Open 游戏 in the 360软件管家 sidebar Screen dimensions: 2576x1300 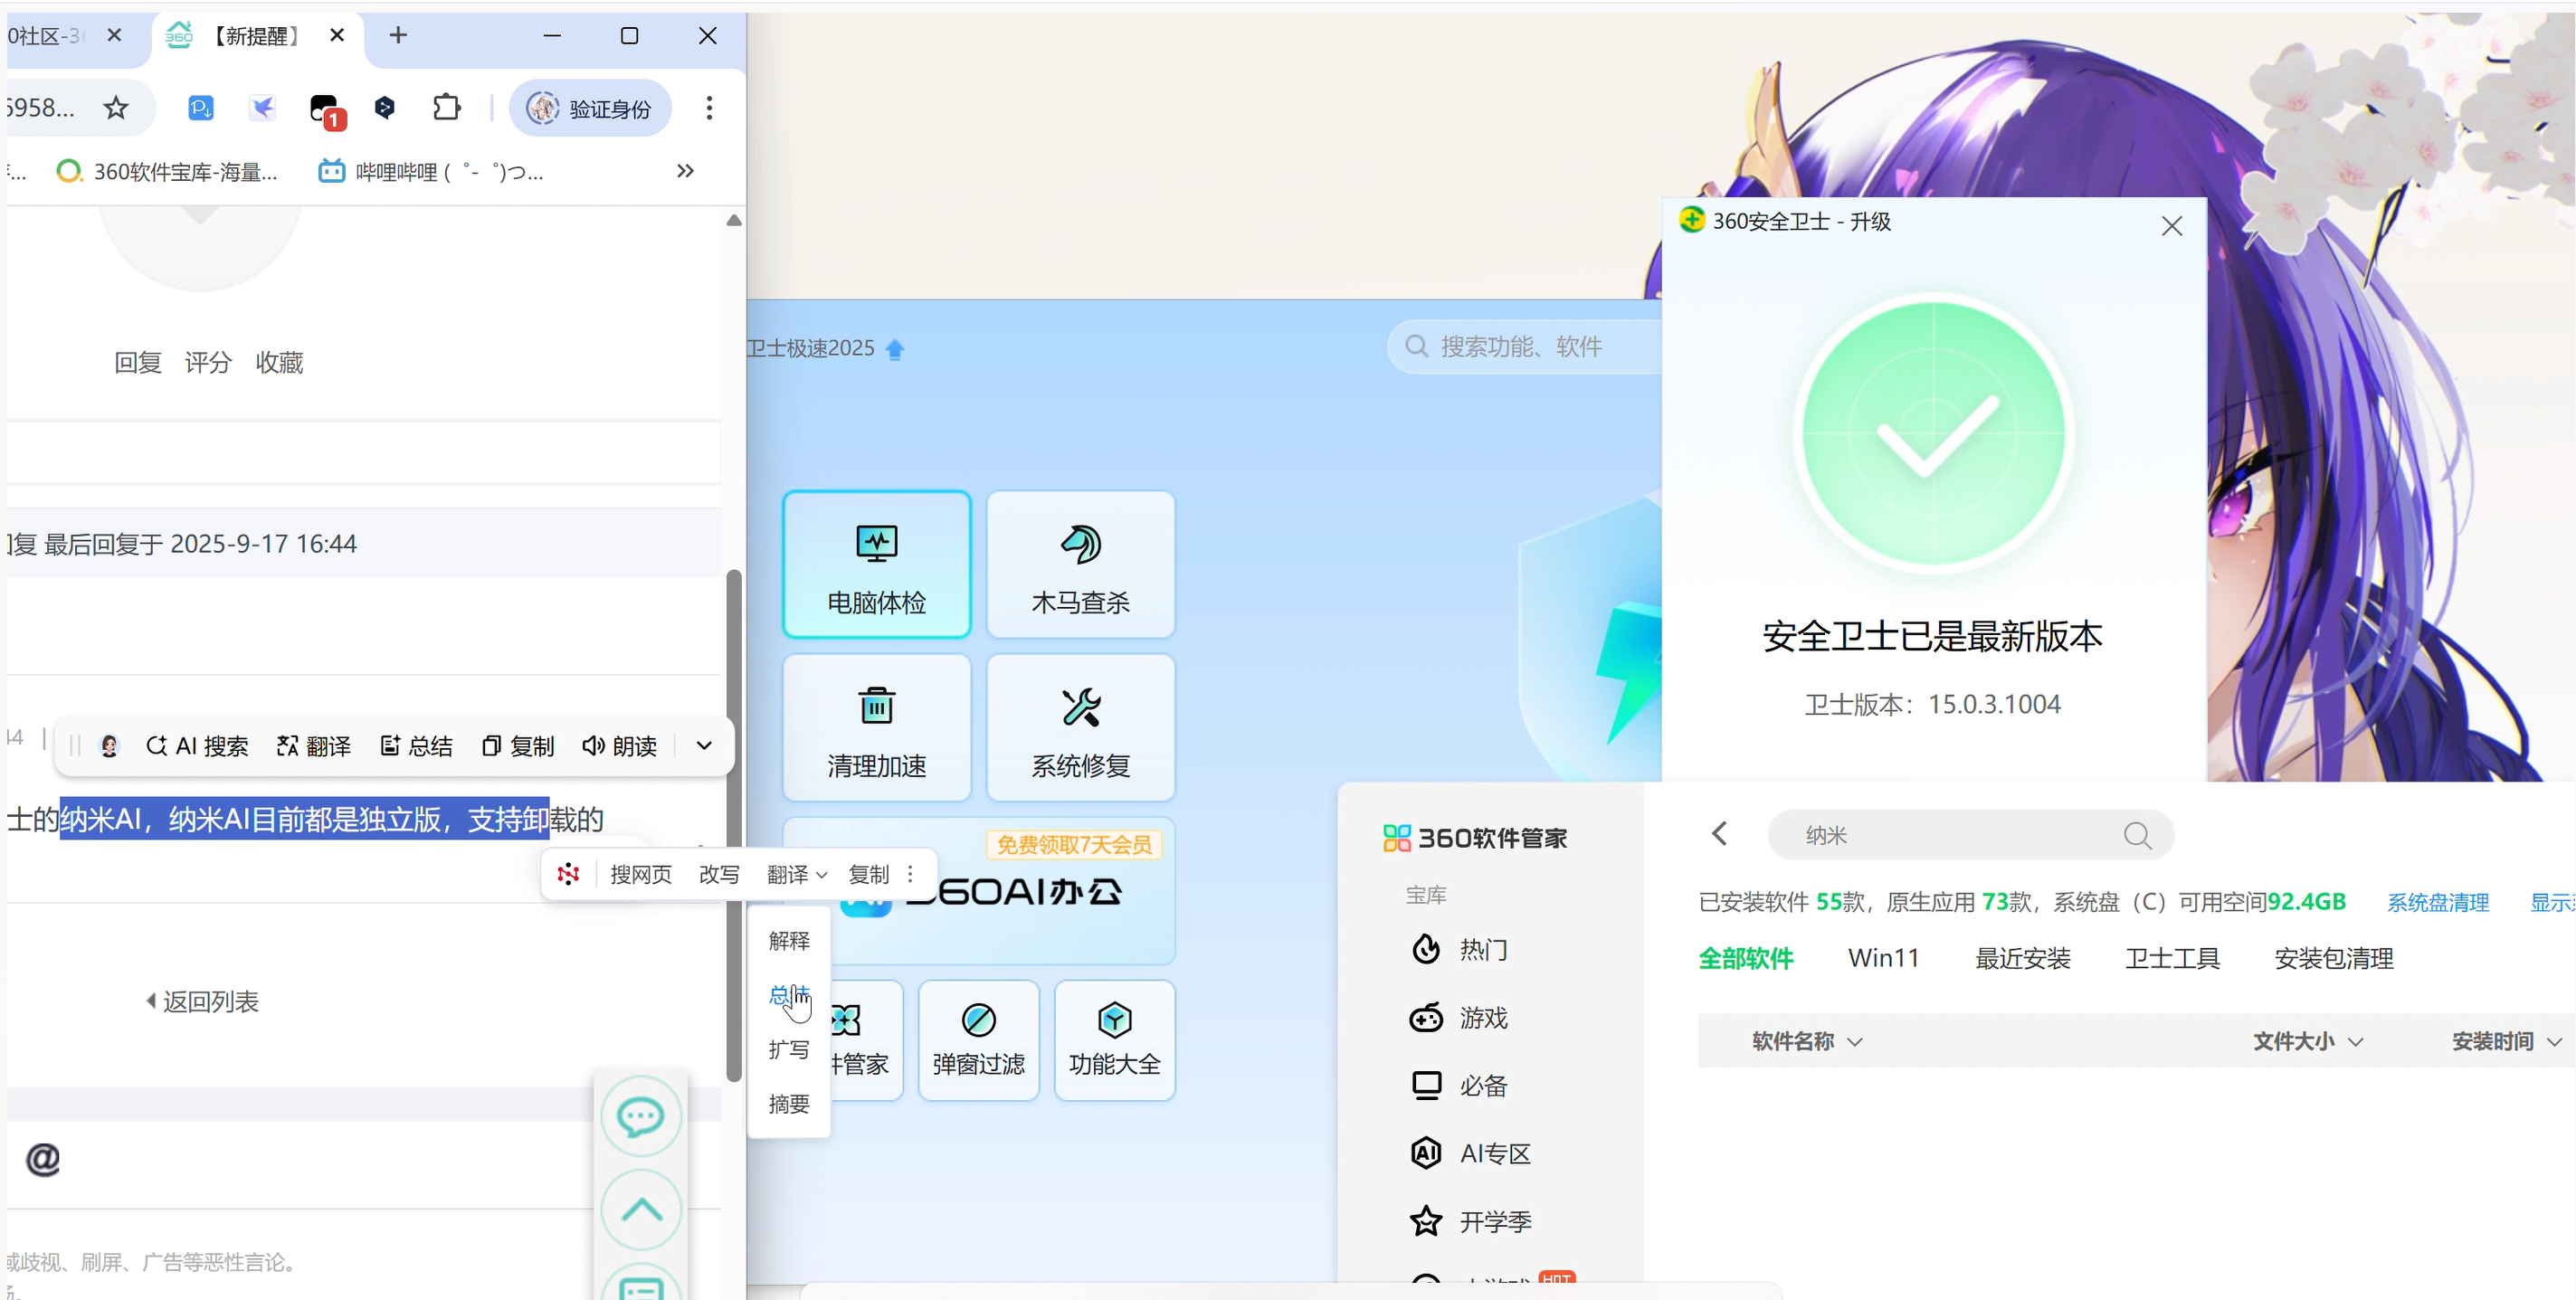coord(1458,1018)
